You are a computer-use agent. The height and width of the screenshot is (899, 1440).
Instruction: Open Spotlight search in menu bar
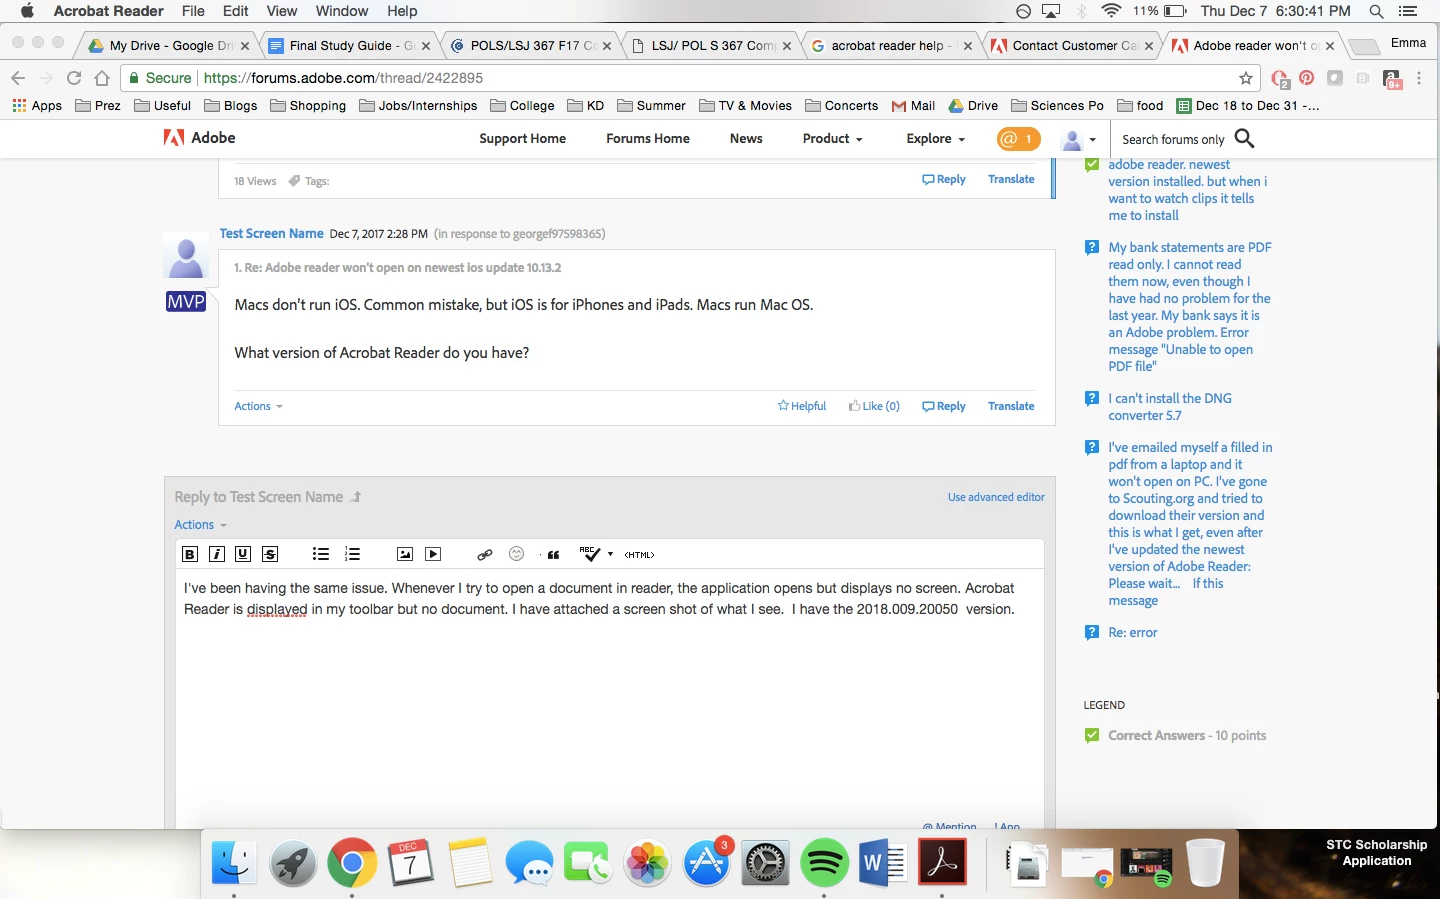tap(1376, 11)
